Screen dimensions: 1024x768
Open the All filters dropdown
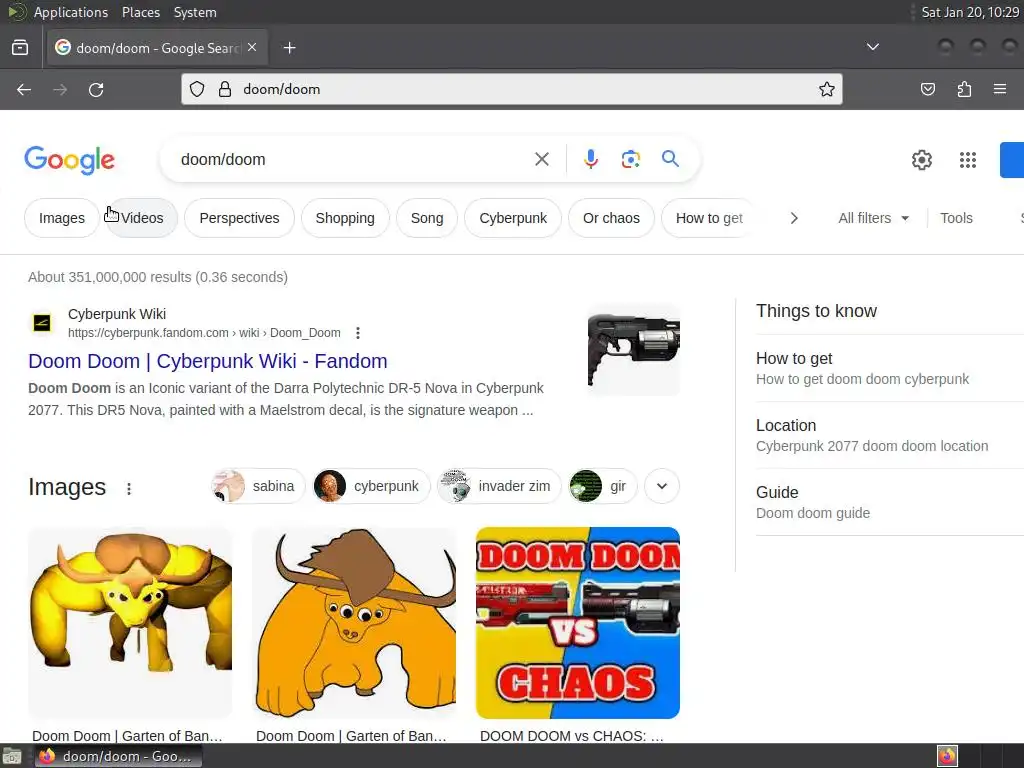pyautogui.click(x=873, y=218)
